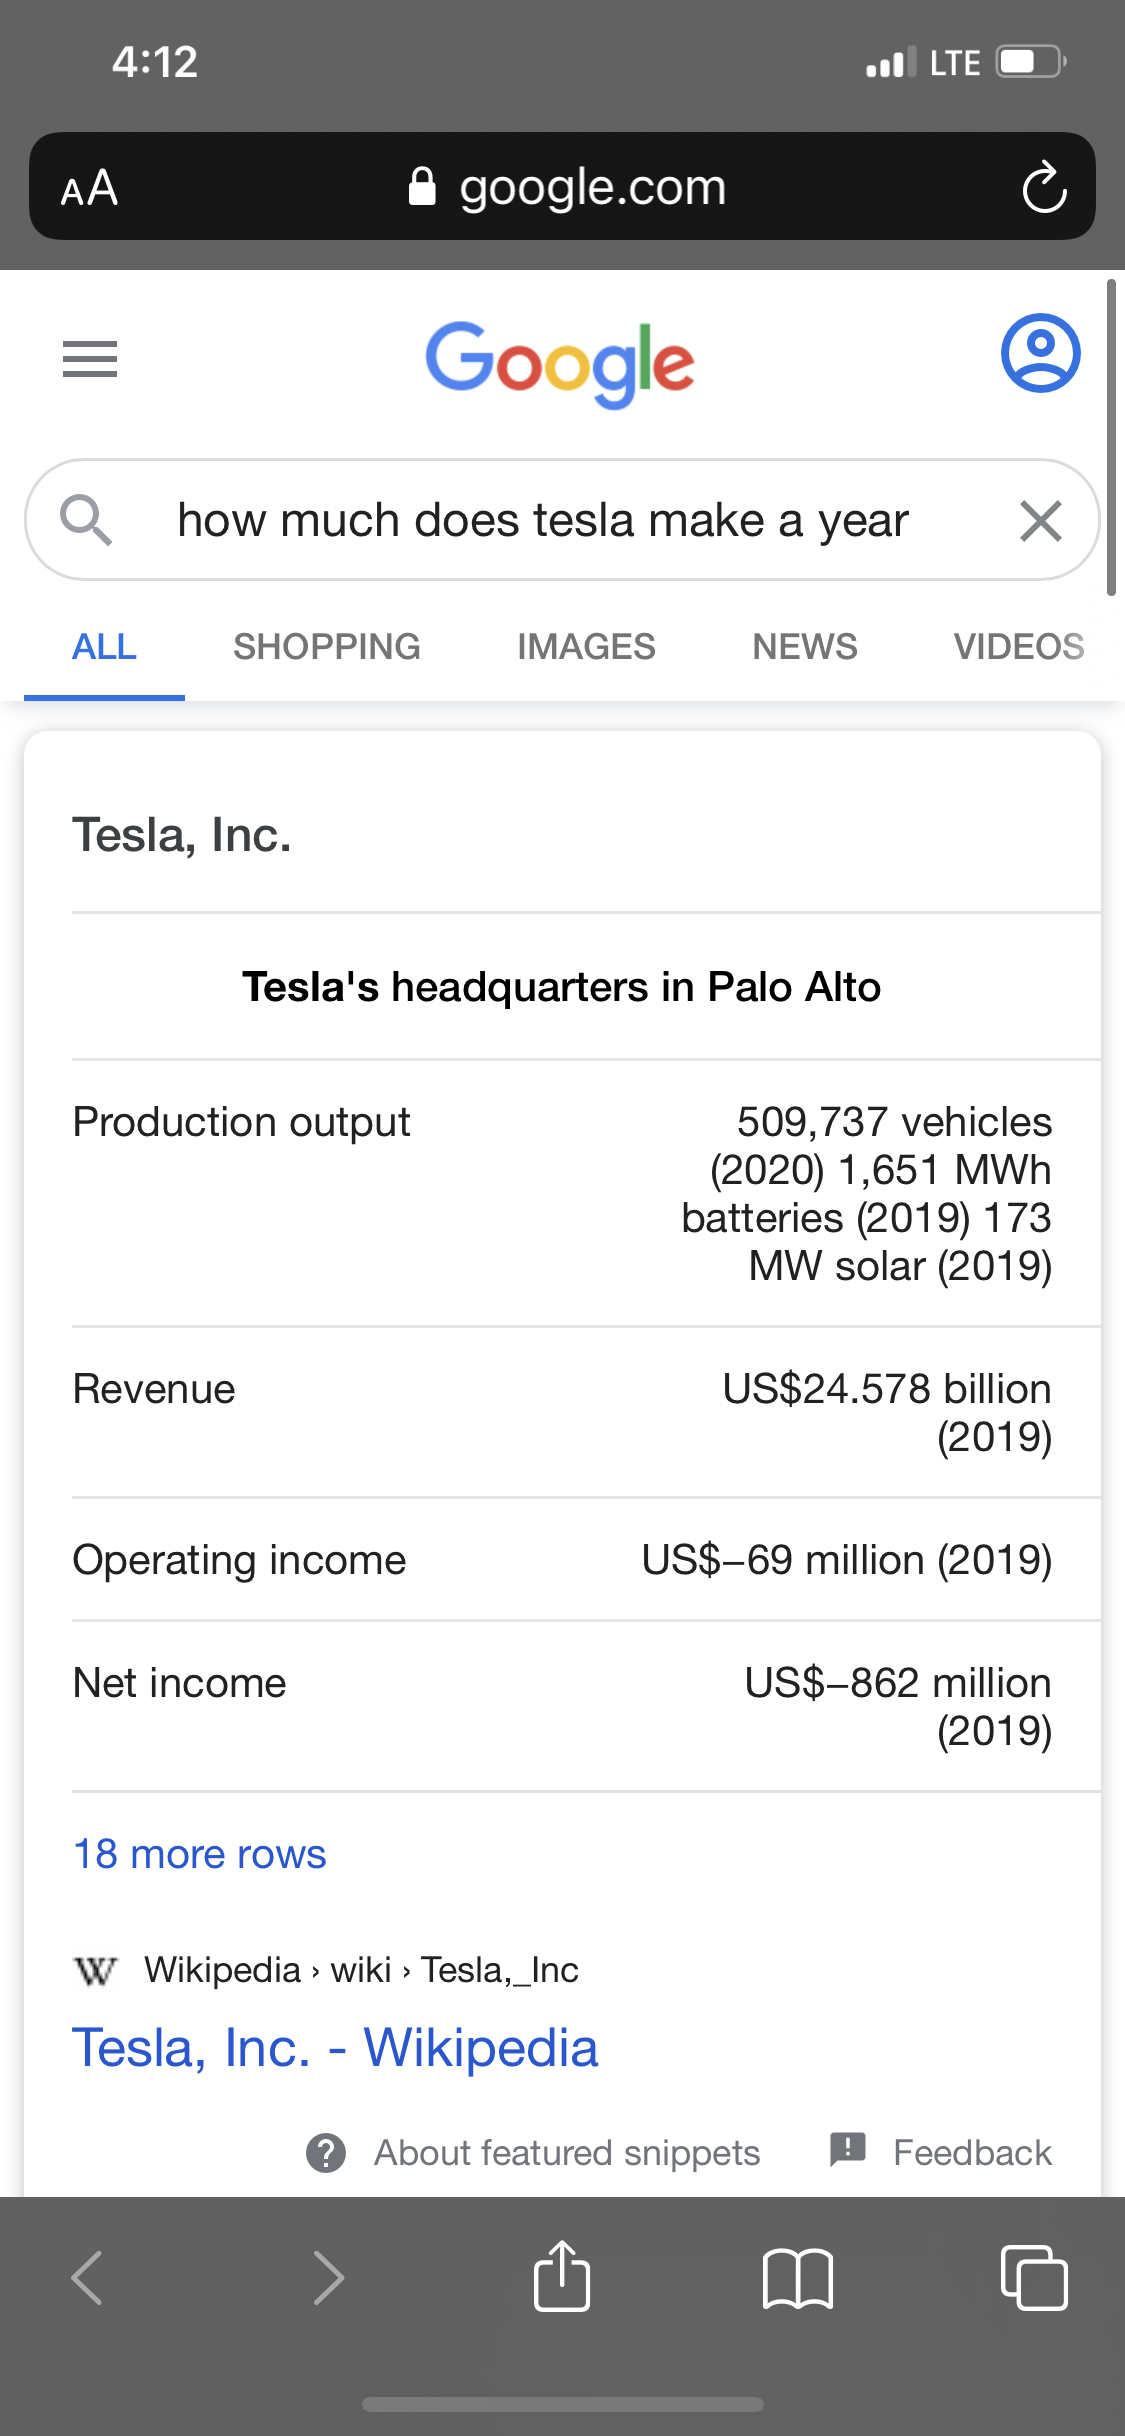Open the Google hamburger menu

[90, 358]
